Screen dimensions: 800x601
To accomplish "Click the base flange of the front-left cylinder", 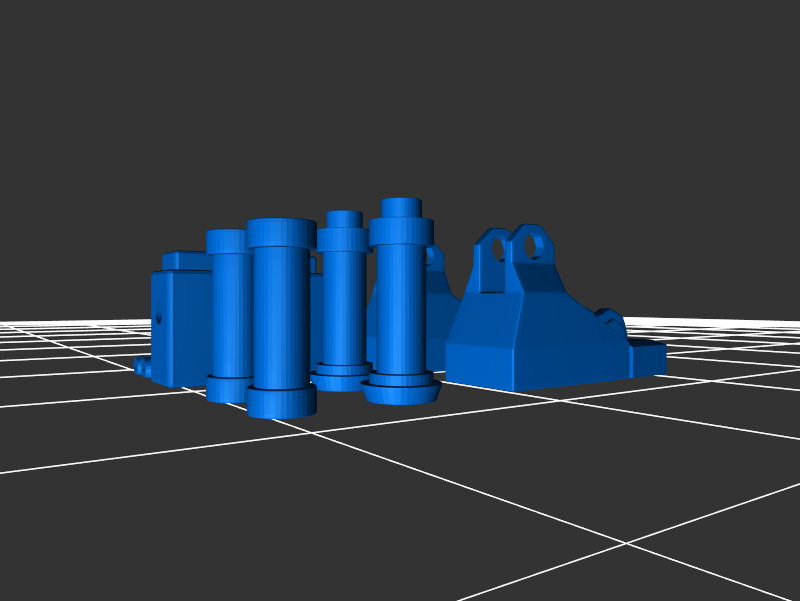I will [281, 402].
